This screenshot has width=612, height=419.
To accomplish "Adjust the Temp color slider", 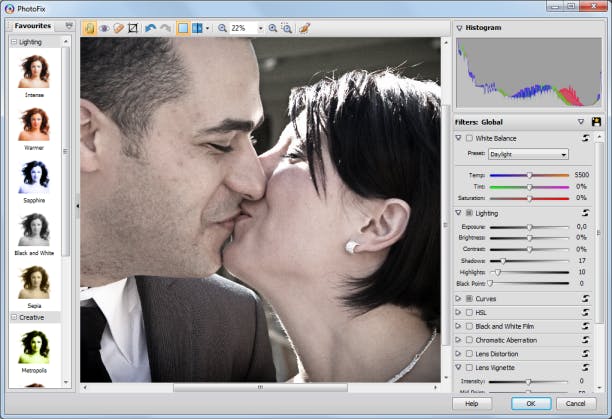I will tap(529, 175).
